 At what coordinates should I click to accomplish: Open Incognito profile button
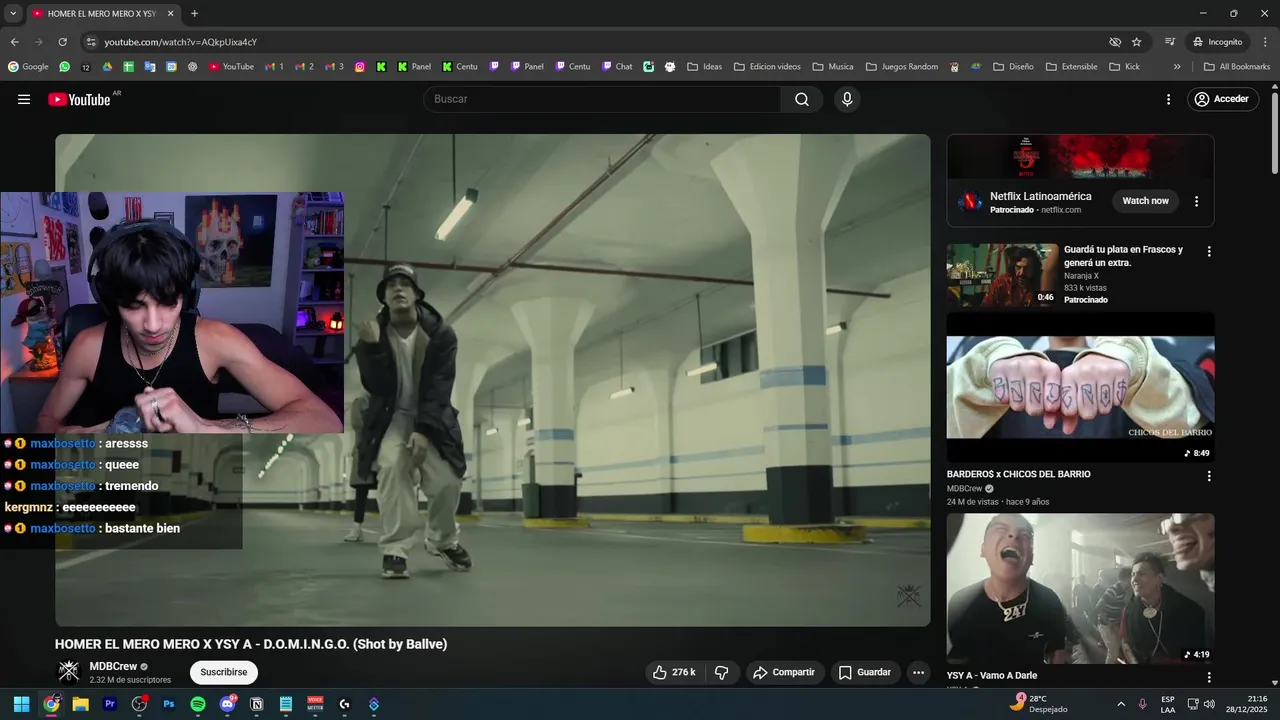pos(1217,42)
